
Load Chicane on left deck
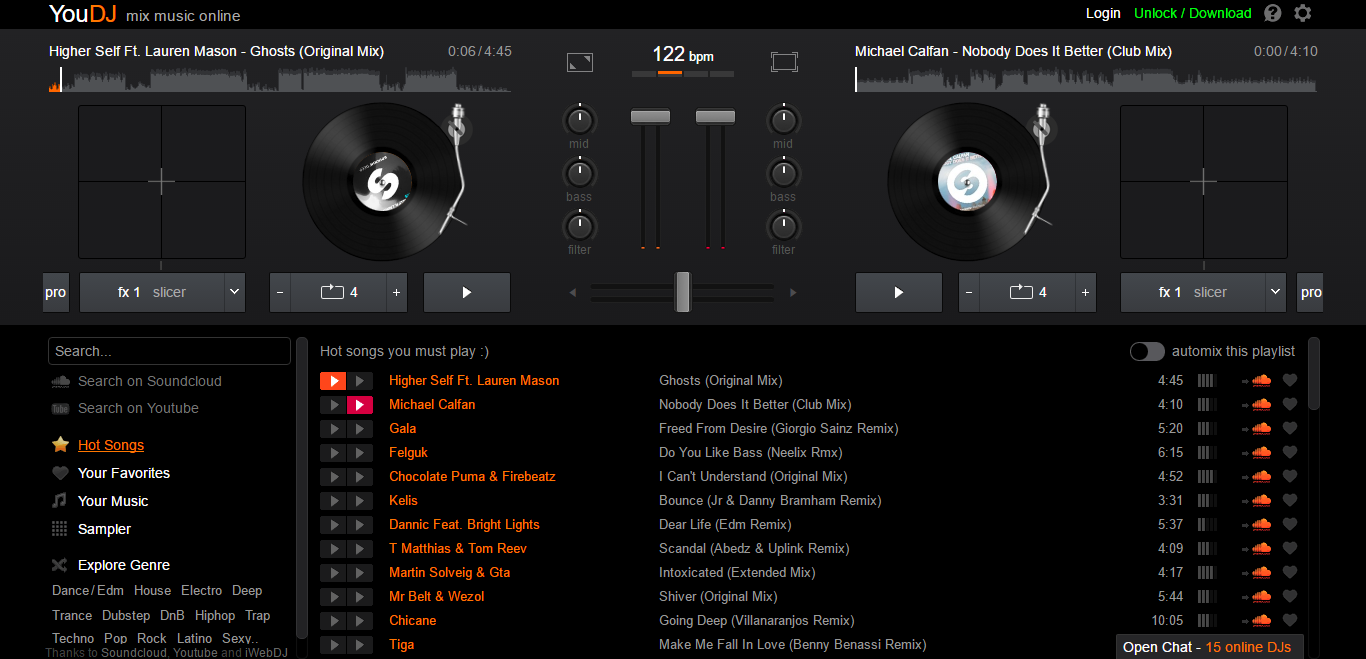pyautogui.click(x=333, y=621)
